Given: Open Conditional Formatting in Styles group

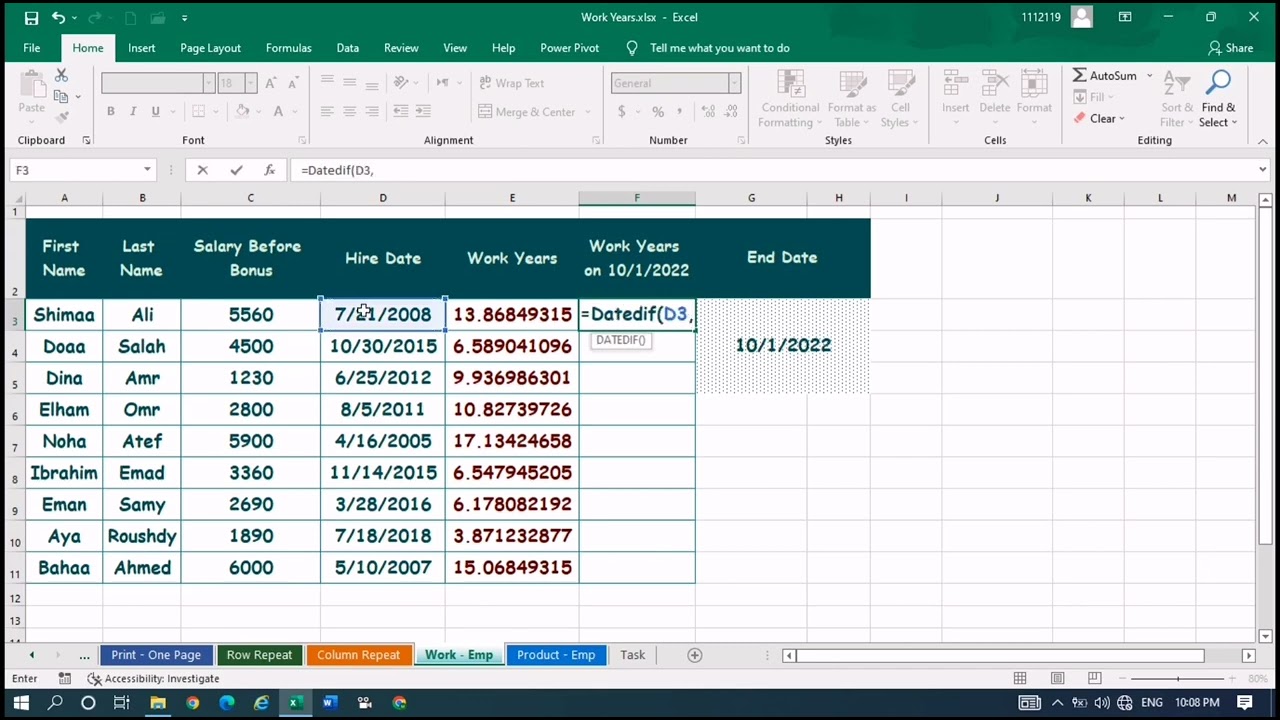Looking at the screenshot, I should pos(790,100).
